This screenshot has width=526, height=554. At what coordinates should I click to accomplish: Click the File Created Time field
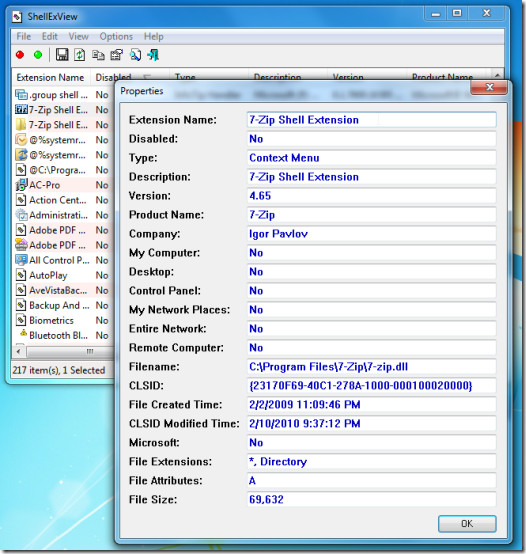tap(372, 405)
